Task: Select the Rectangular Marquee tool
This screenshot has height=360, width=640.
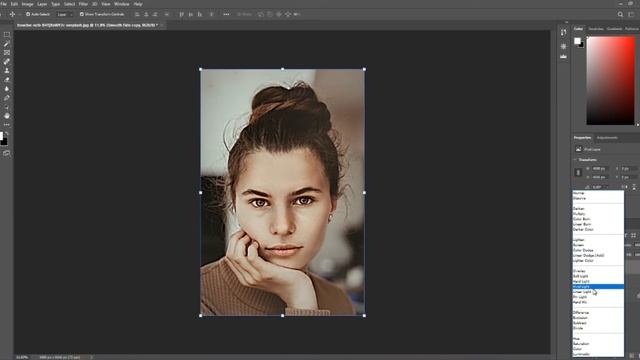Action: point(7,35)
